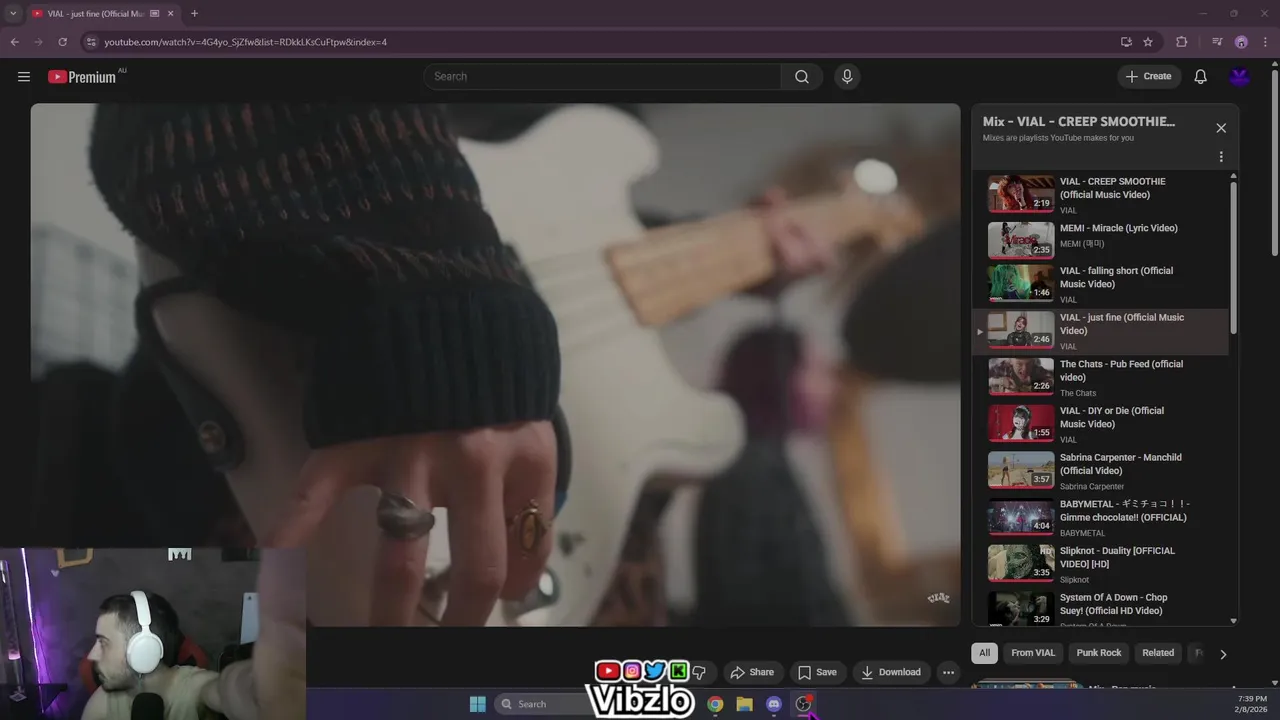The image size is (1280, 720).
Task: Open more video actions ellipsis
Action: [x=948, y=672]
